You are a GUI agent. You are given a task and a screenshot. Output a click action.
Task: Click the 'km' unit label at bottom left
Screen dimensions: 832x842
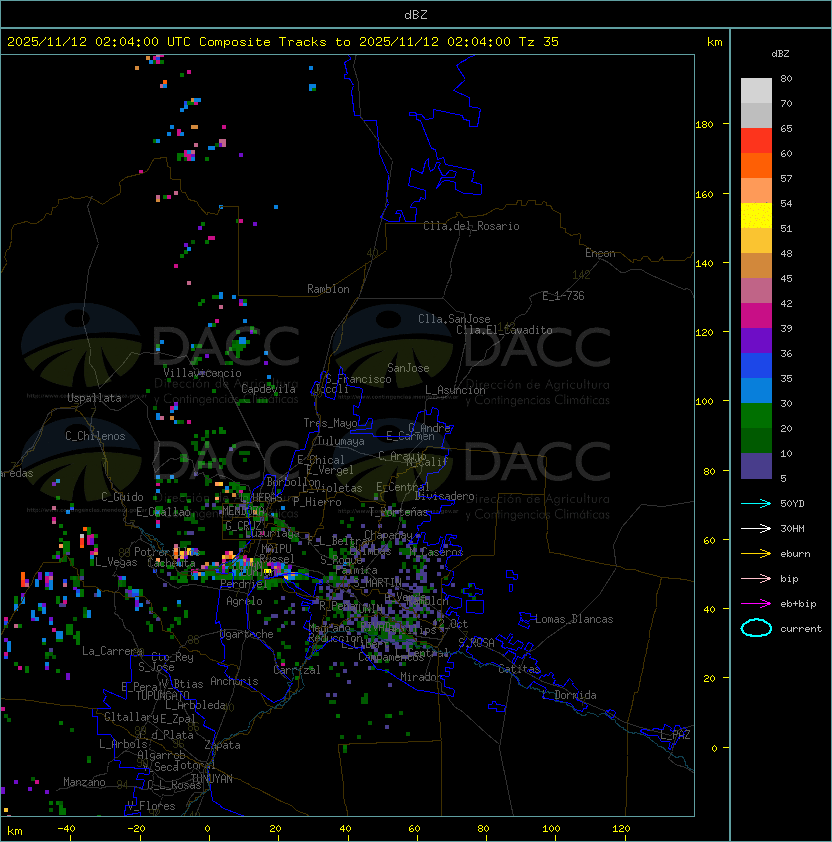coord(15,831)
